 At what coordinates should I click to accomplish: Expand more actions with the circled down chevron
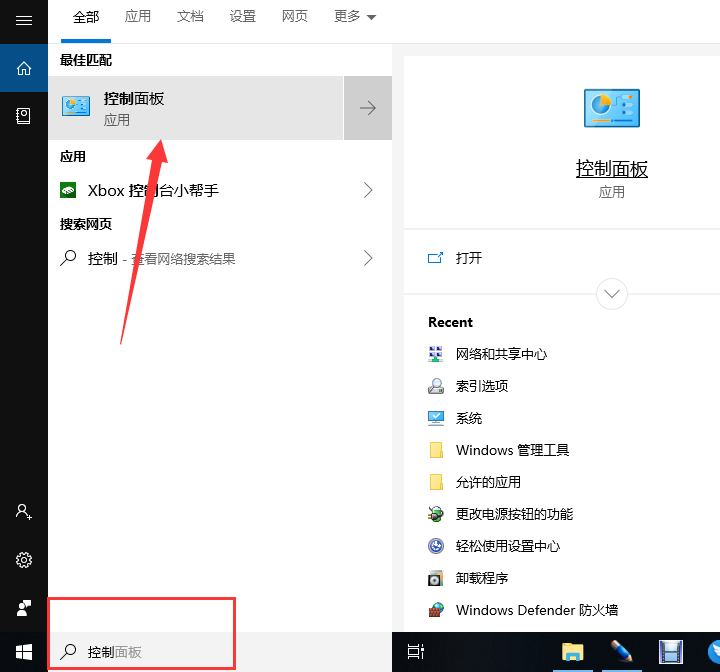point(611,294)
